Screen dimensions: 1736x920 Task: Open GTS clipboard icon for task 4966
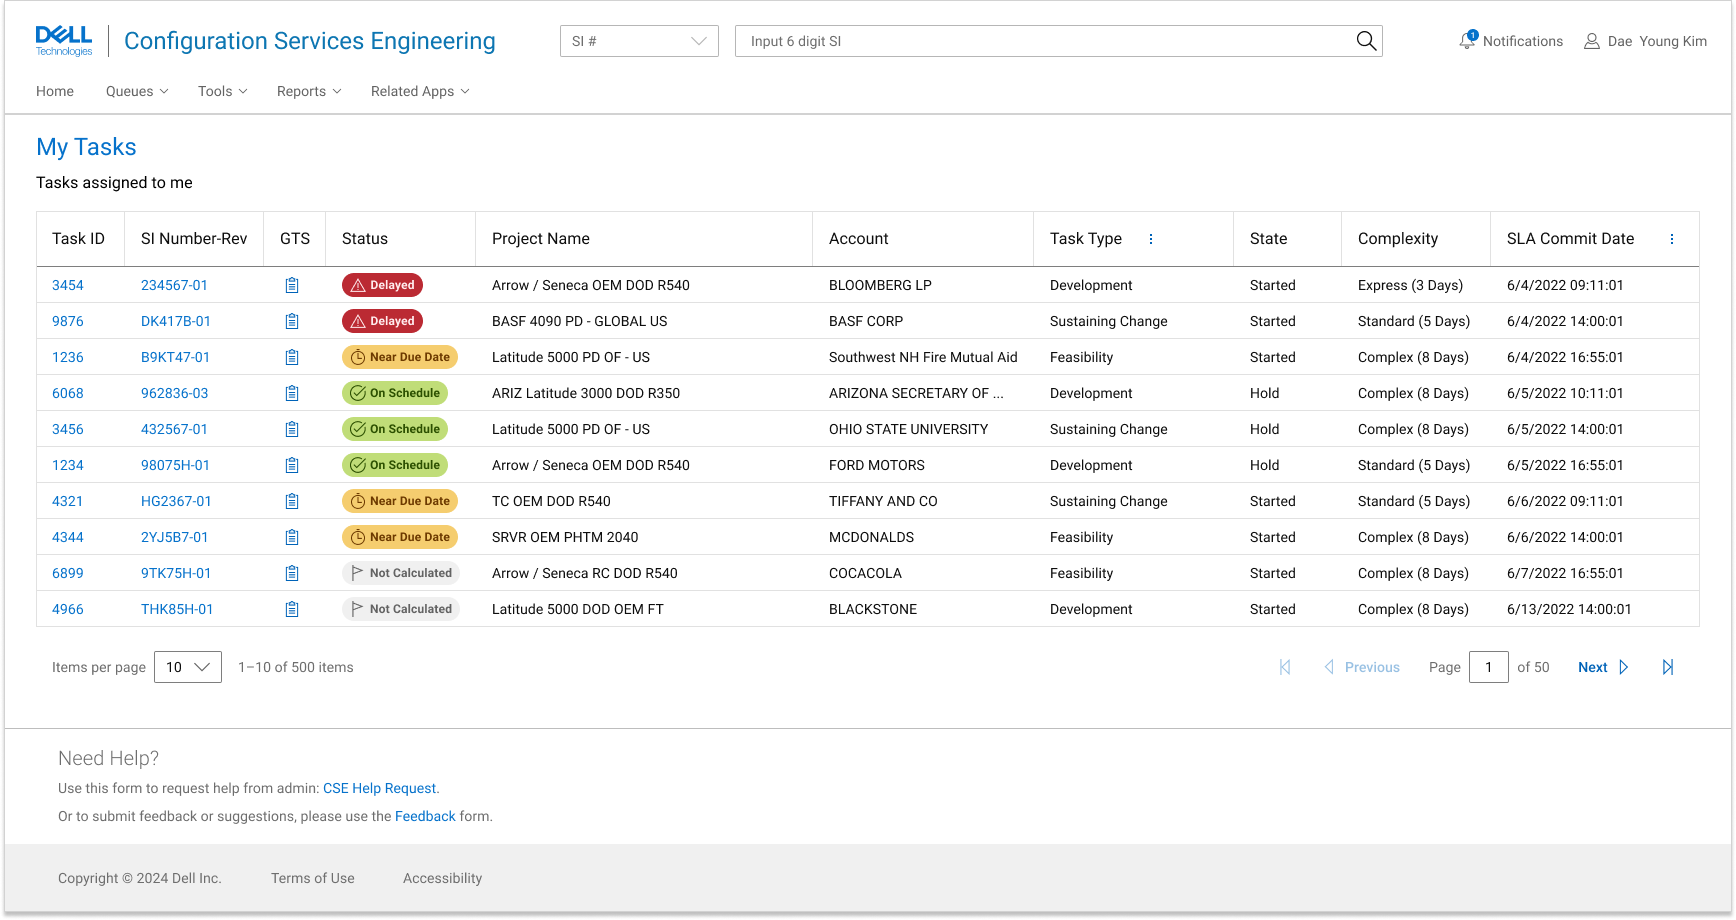coord(292,609)
